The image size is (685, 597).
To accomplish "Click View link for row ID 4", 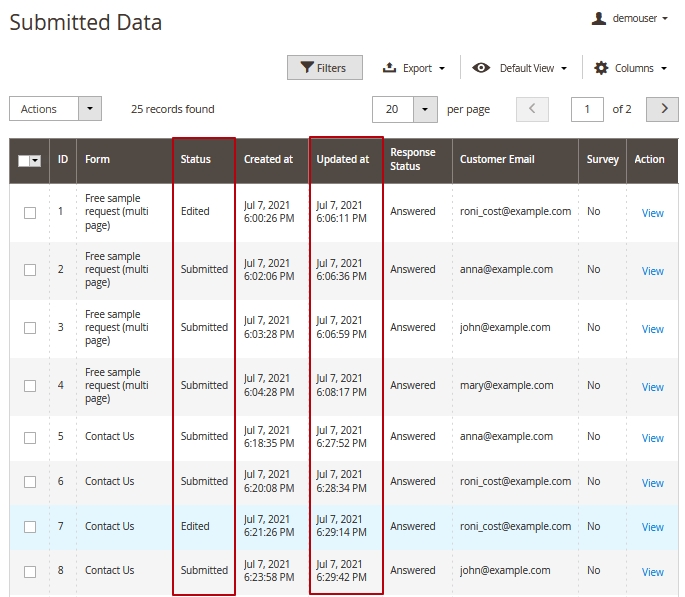I will click(652, 387).
